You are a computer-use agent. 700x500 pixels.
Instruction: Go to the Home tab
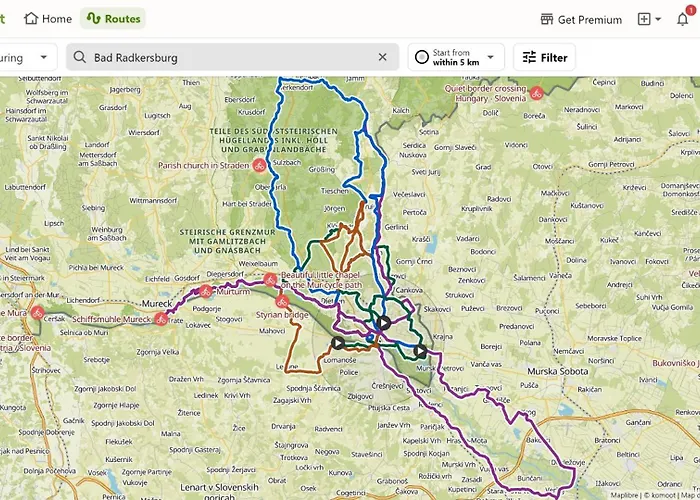click(x=48, y=19)
